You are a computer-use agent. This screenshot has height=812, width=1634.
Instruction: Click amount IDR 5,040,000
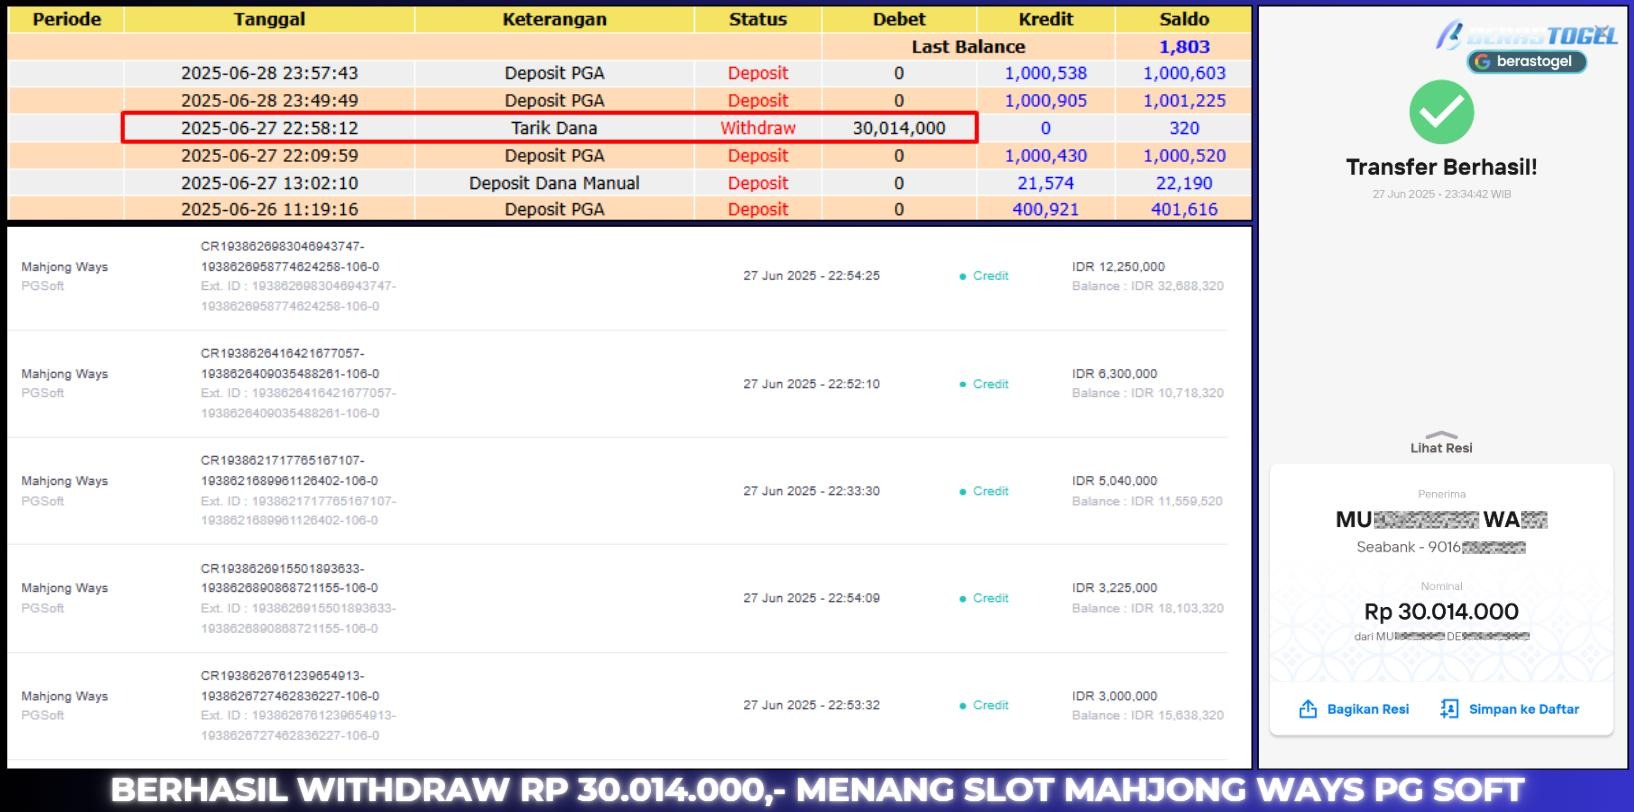coord(1114,481)
